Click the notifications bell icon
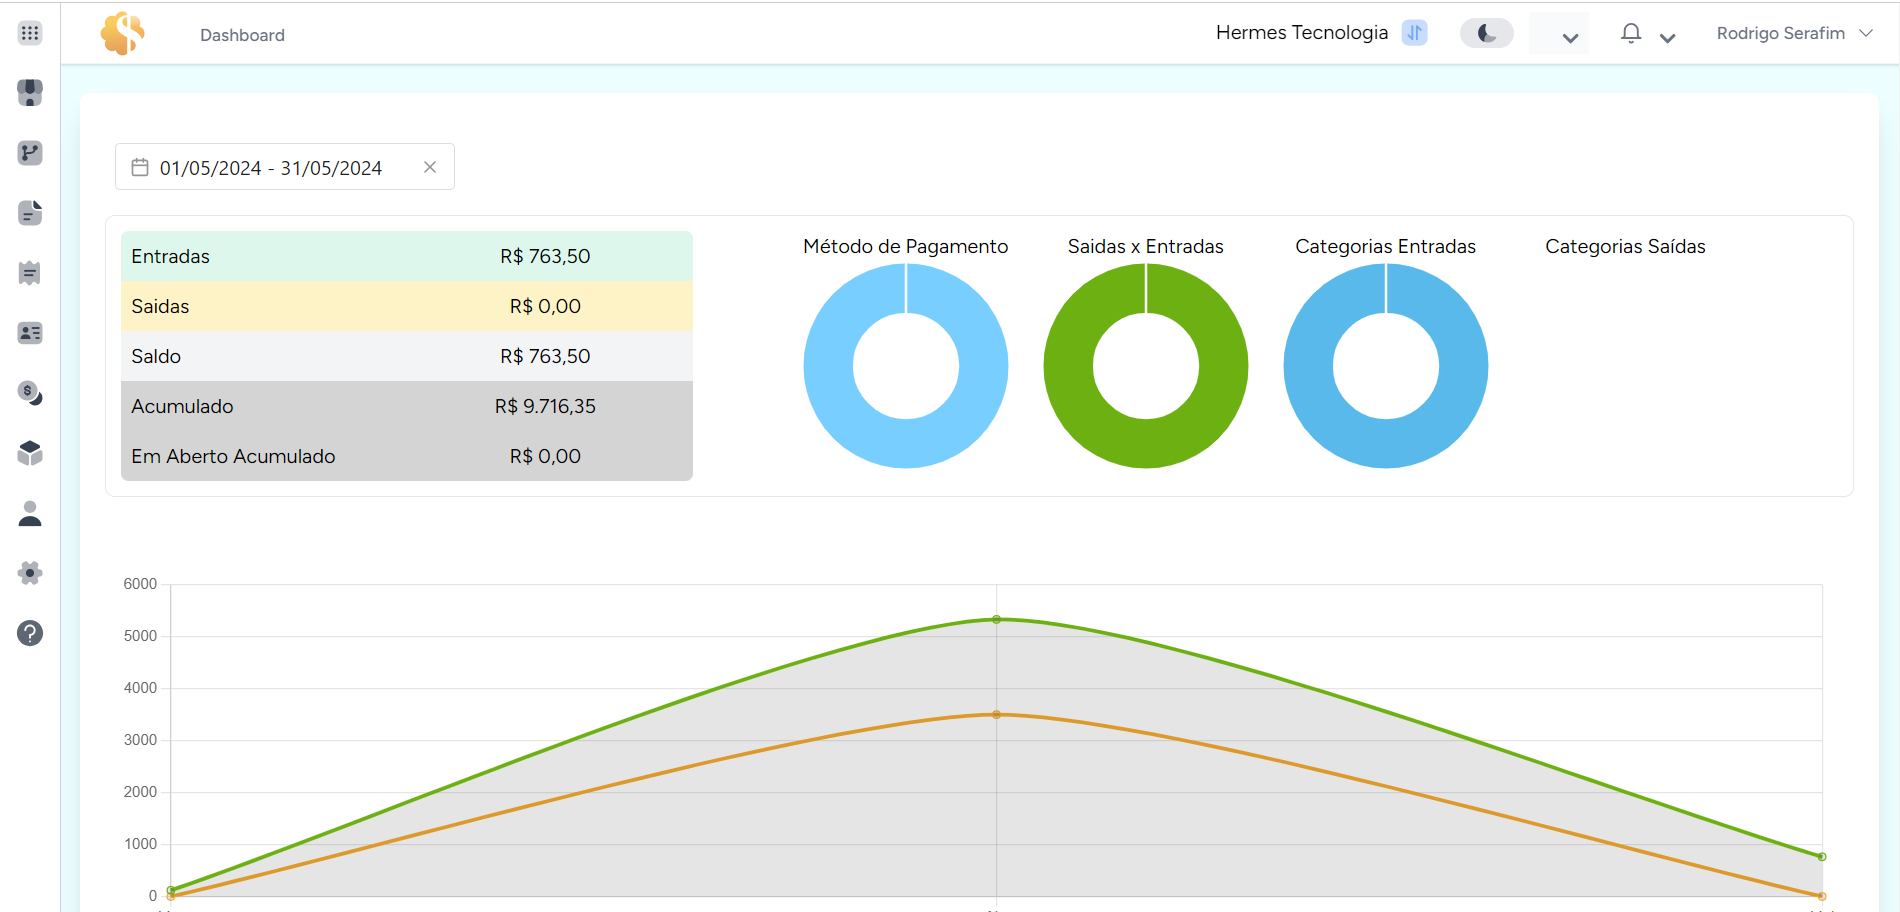1900x912 pixels. (1631, 34)
